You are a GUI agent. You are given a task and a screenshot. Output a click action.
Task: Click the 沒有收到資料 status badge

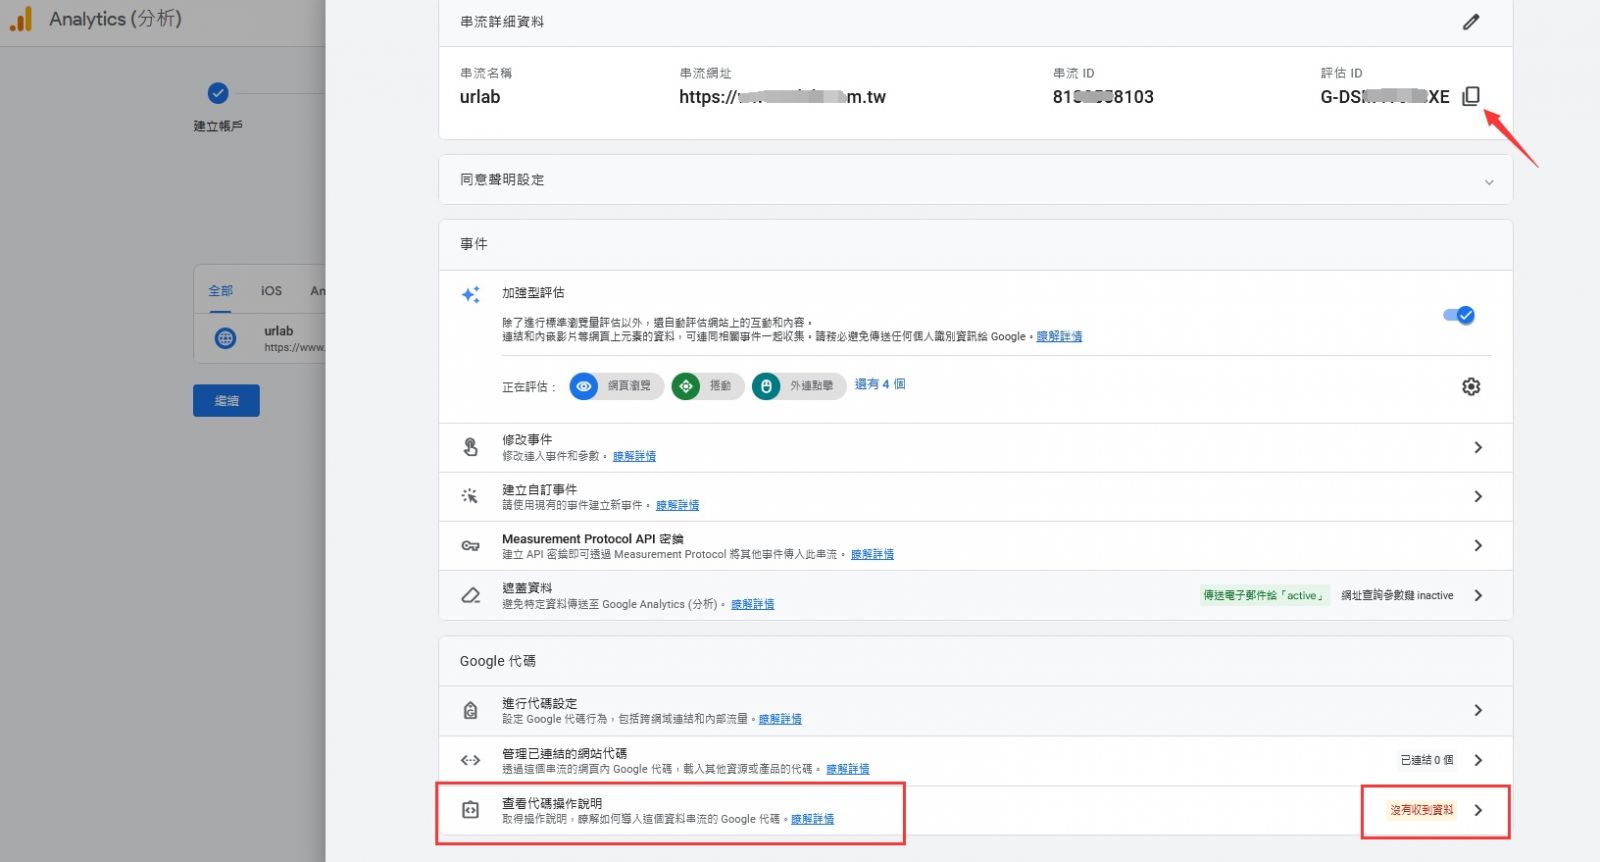(1422, 810)
